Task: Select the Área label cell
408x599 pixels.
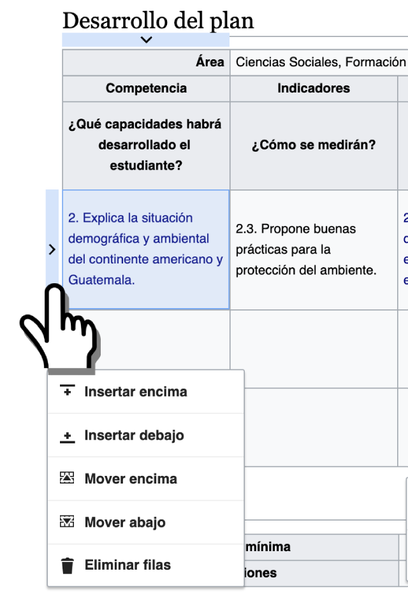Action: point(146,62)
